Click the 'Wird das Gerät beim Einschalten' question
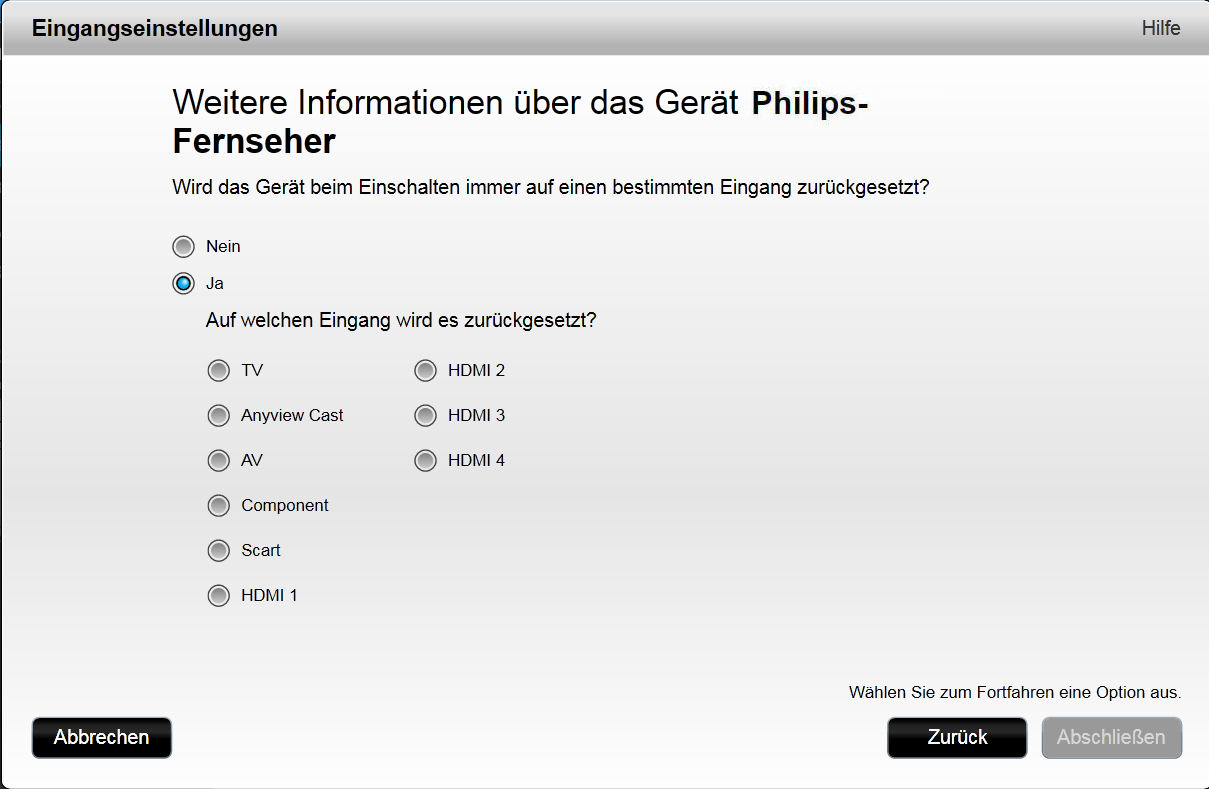 (551, 187)
